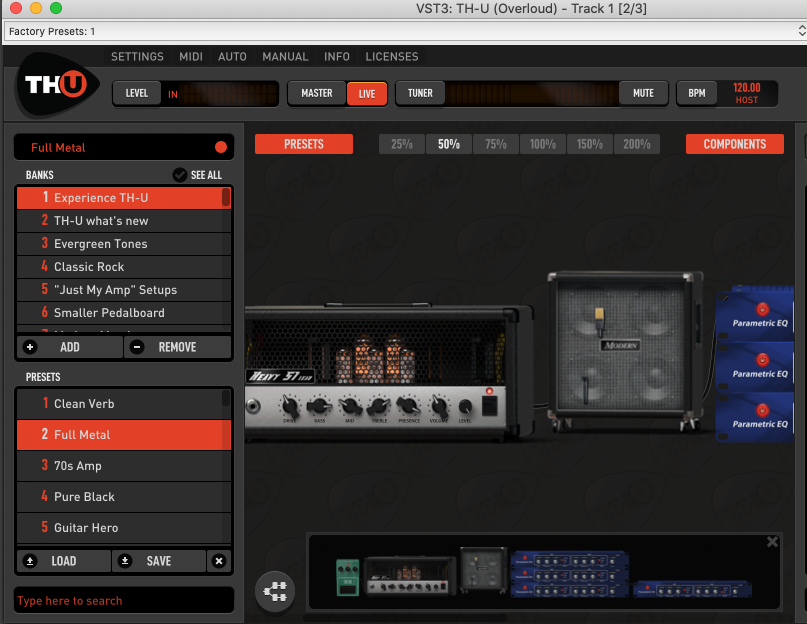Open the AUTO menu
This screenshot has height=624, width=807.
click(x=232, y=57)
